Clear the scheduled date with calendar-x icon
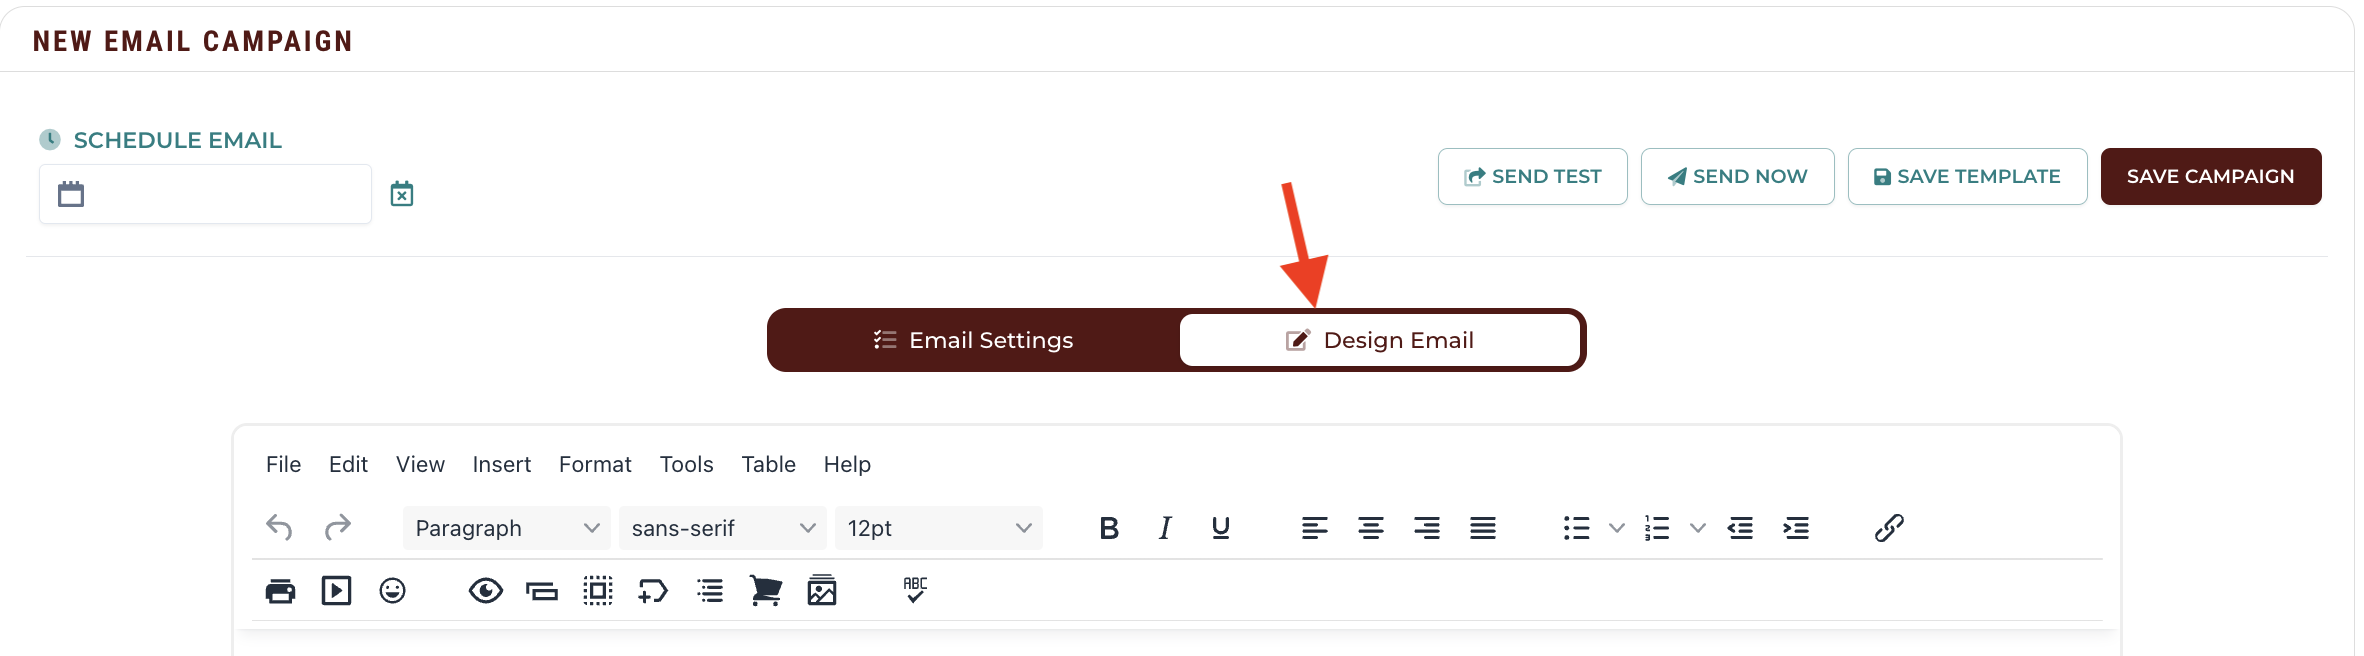This screenshot has height=656, width=2364. (402, 194)
